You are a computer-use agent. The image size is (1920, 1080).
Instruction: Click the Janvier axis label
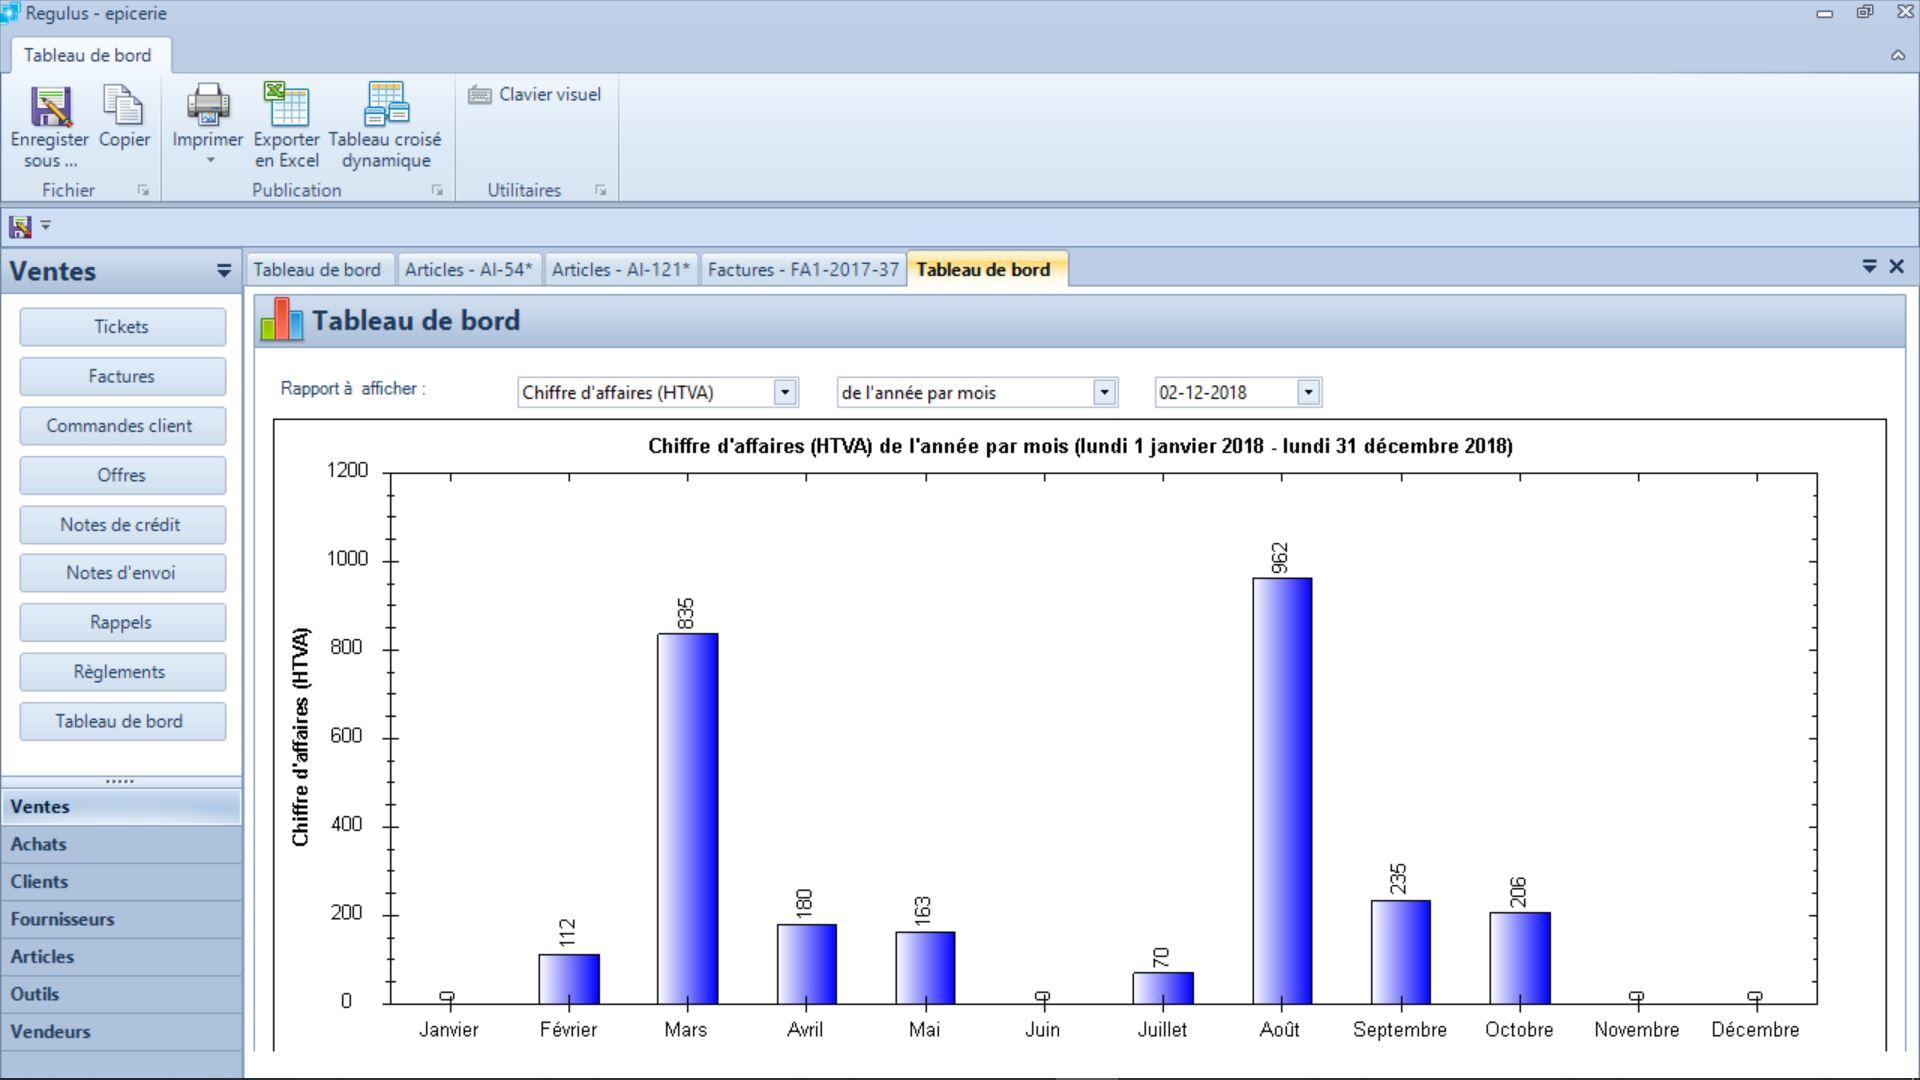pyautogui.click(x=448, y=1029)
